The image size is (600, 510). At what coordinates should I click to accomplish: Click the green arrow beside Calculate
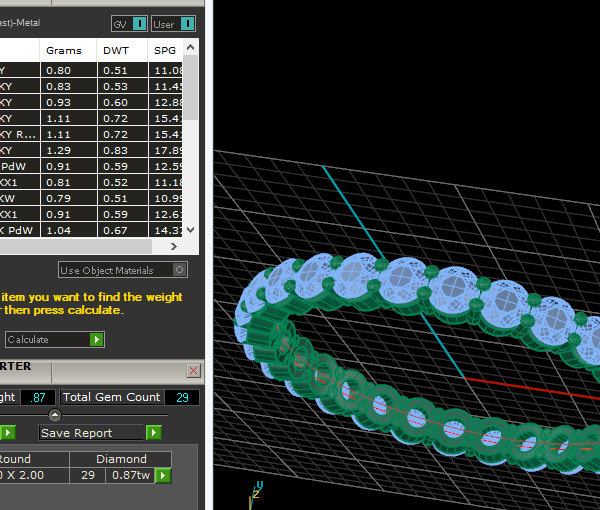(96, 340)
